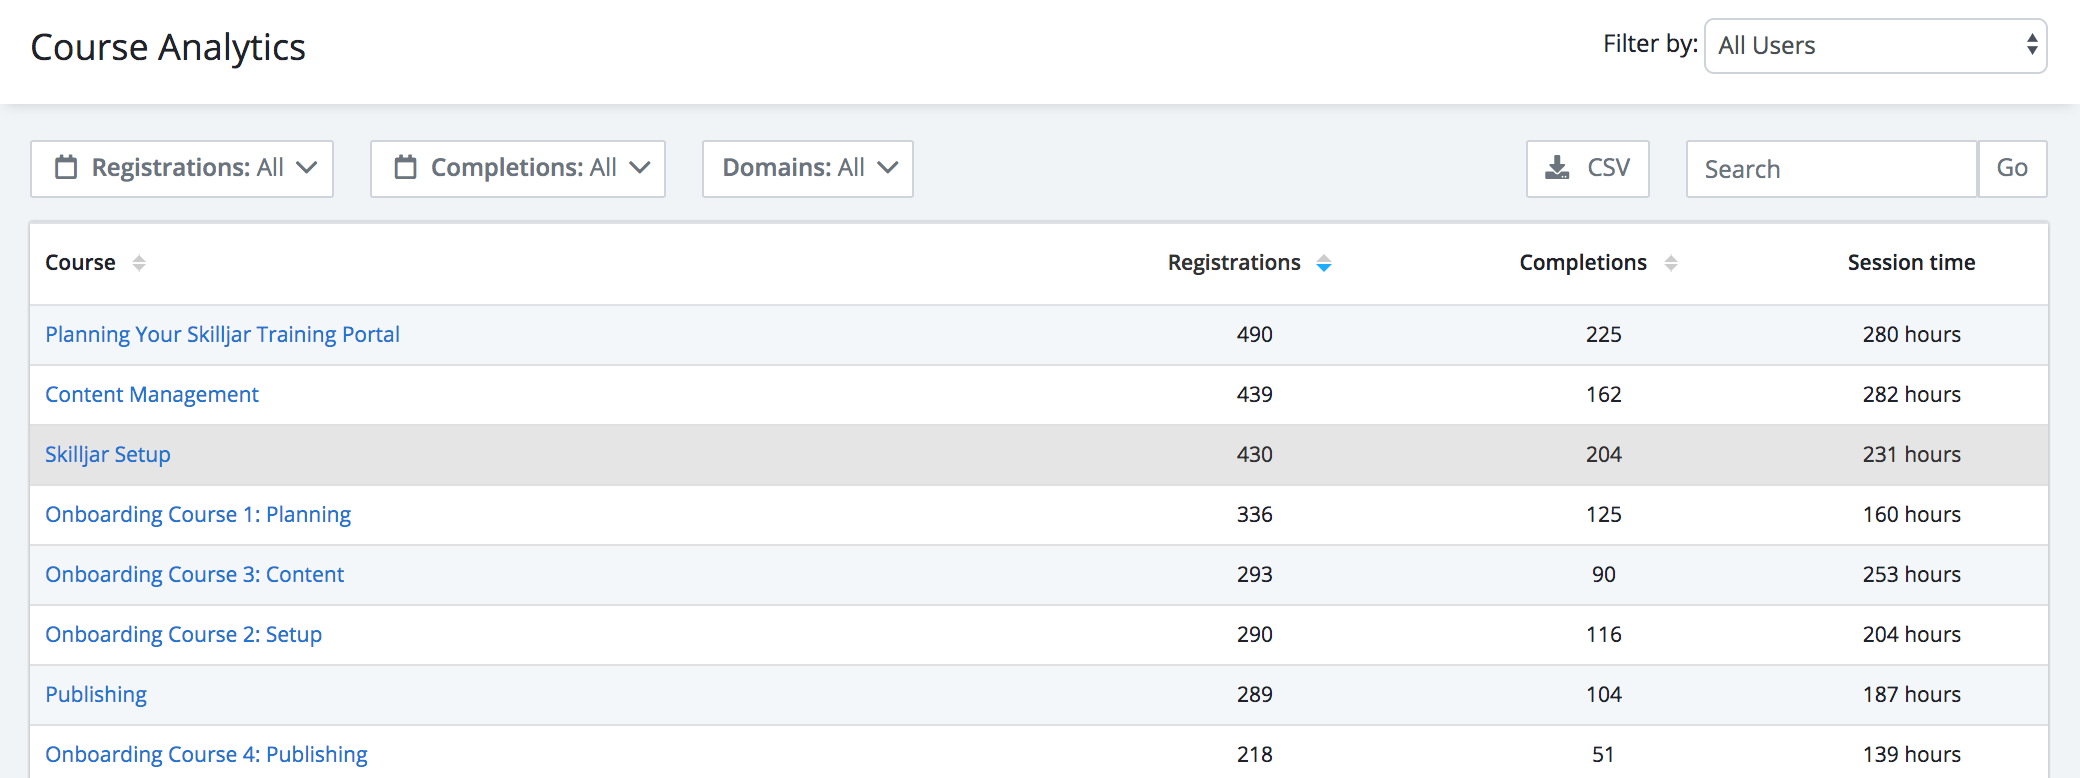Click the 293 registrations value

coord(1255,574)
